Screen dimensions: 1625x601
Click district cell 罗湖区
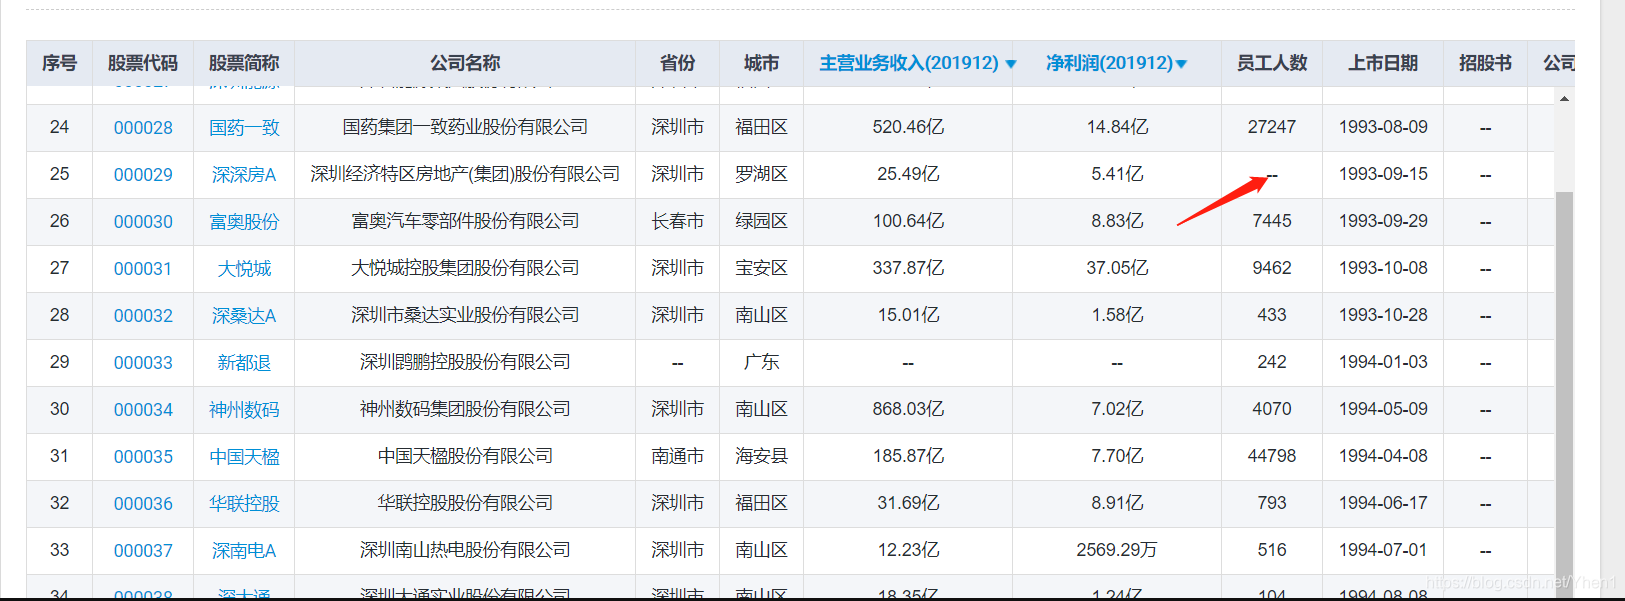coord(761,175)
